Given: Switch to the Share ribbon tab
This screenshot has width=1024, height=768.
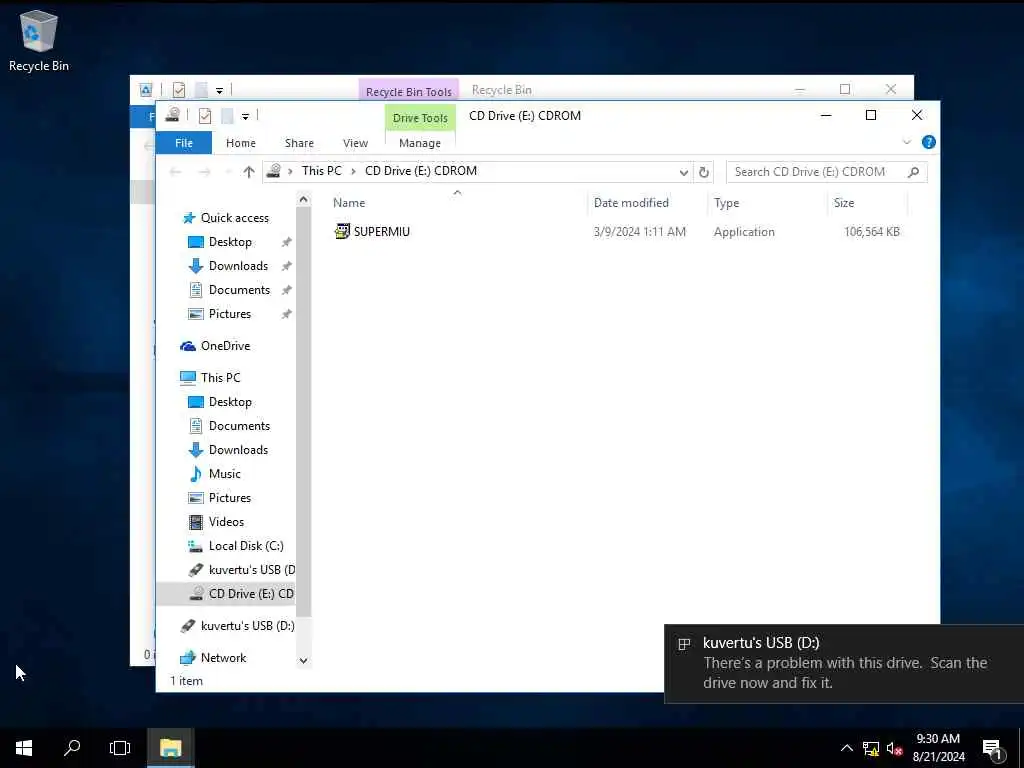Looking at the screenshot, I should click(299, 143).
